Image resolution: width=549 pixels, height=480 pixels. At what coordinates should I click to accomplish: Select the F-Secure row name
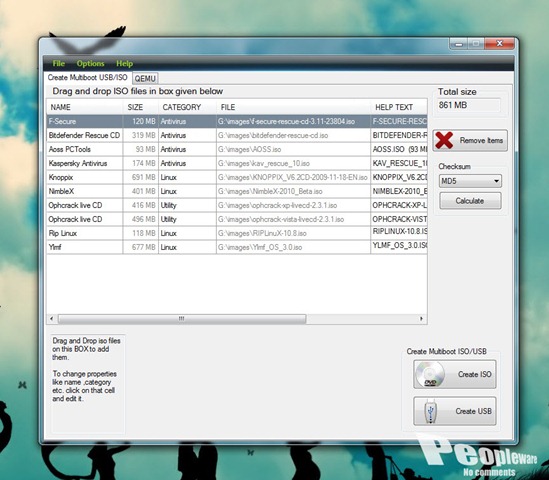tap(84, 121)
